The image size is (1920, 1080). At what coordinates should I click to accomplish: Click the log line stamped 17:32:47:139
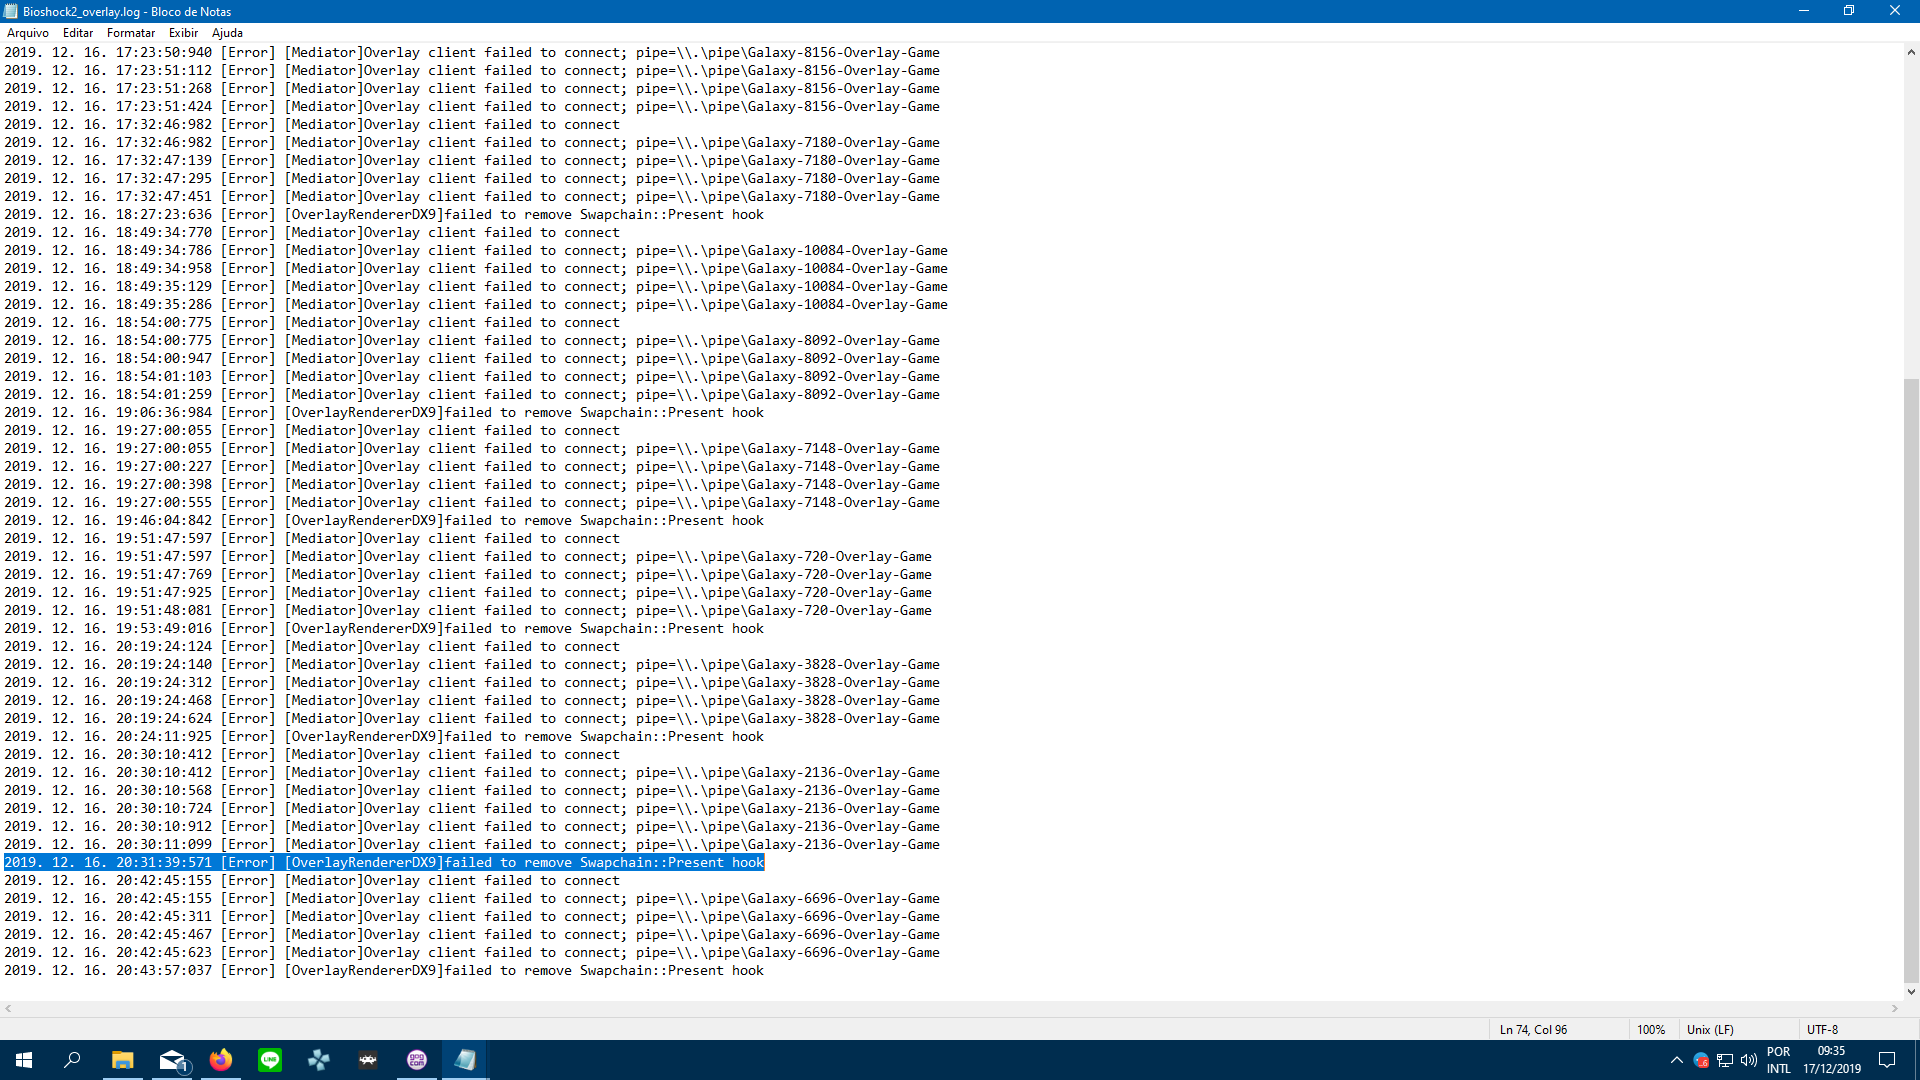point(472,161)
